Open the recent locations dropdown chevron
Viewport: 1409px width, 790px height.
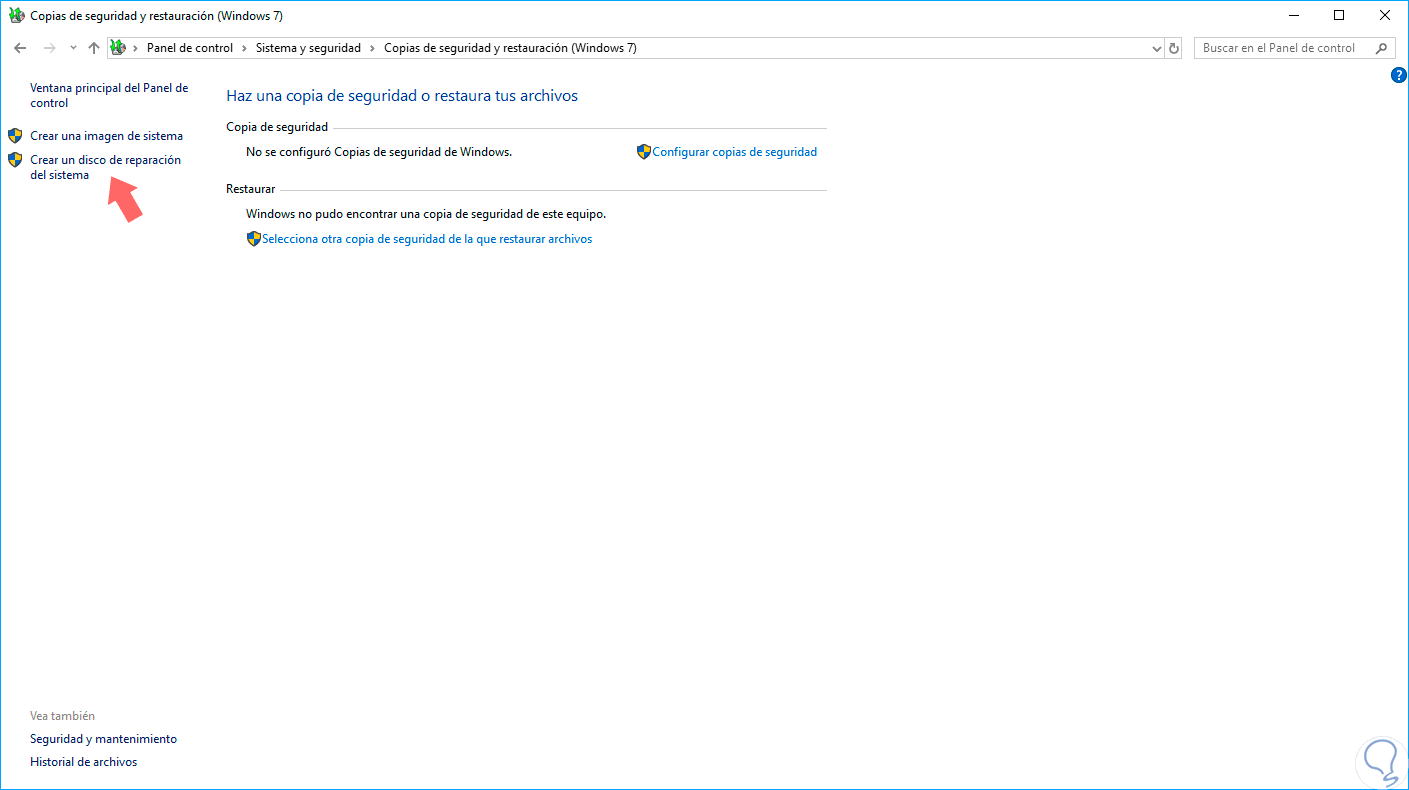(x=73, y=48)
